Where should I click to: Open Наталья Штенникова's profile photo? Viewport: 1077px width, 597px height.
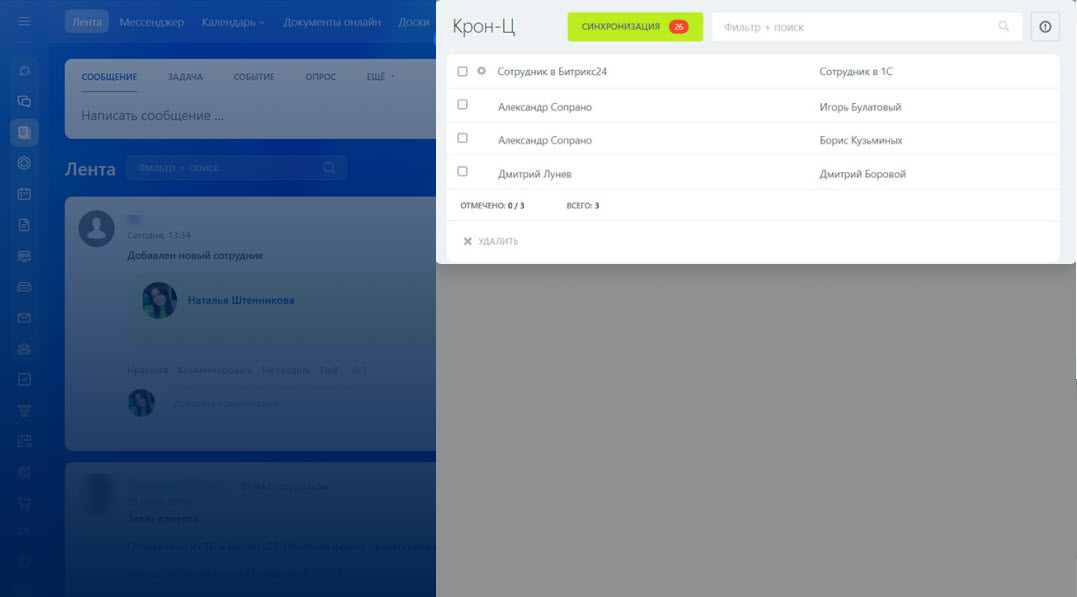click(159, 300)
